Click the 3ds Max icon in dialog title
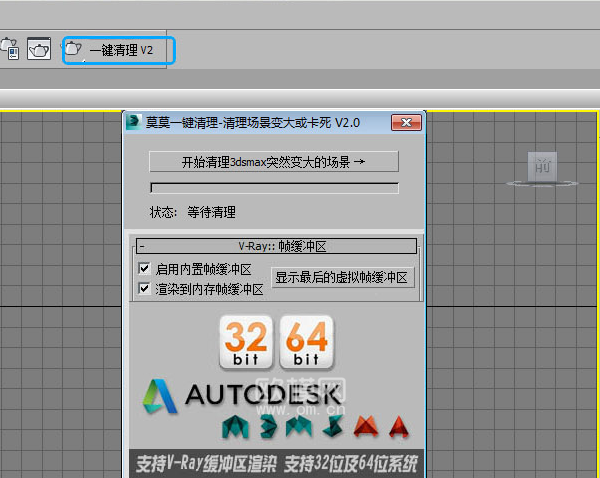The image size is (600, 478). [x=134, y=122]
